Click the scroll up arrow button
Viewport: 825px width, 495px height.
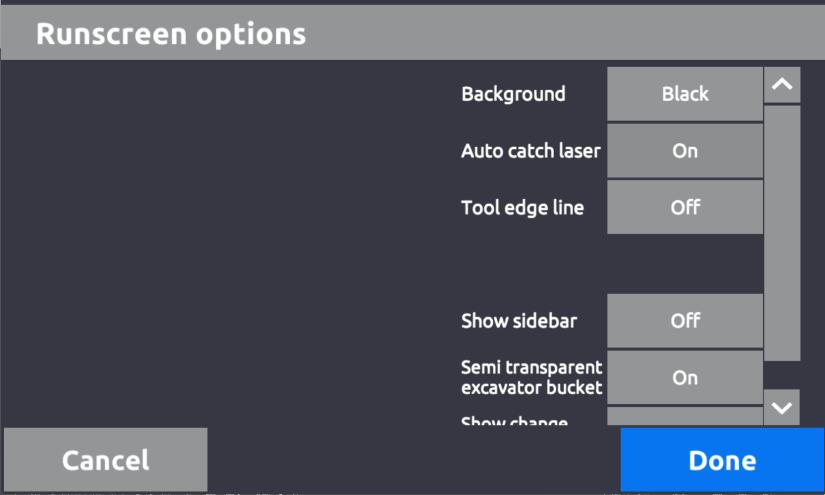782,85
